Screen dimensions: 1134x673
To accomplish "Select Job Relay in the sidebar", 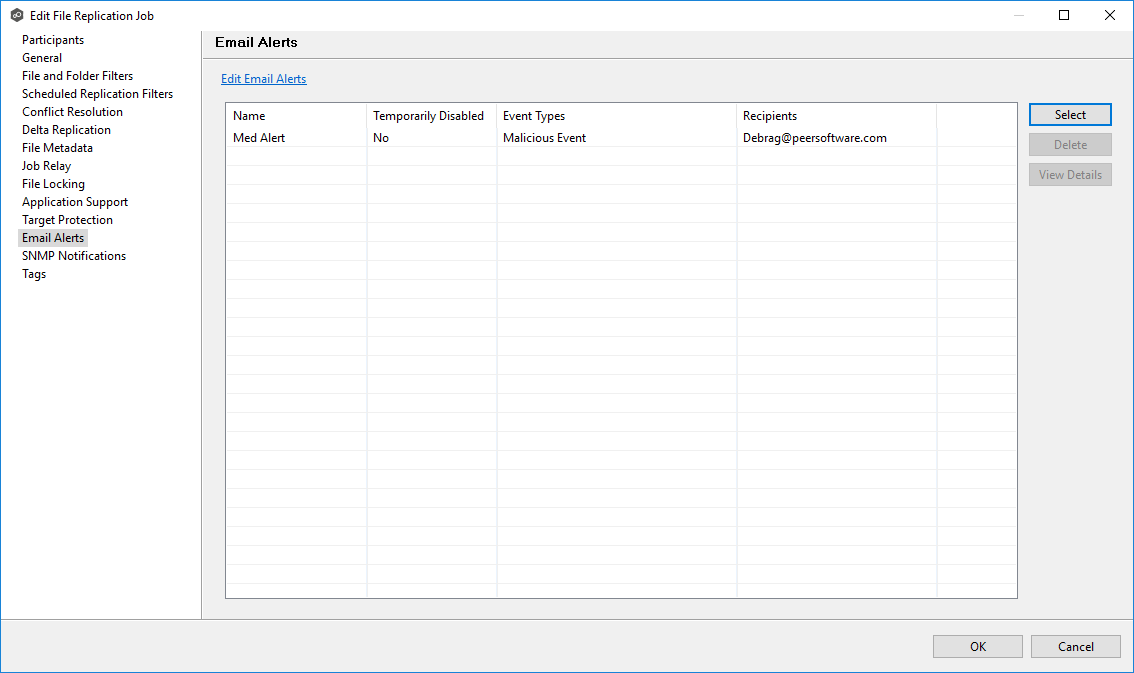I will (x=46, y=166).
